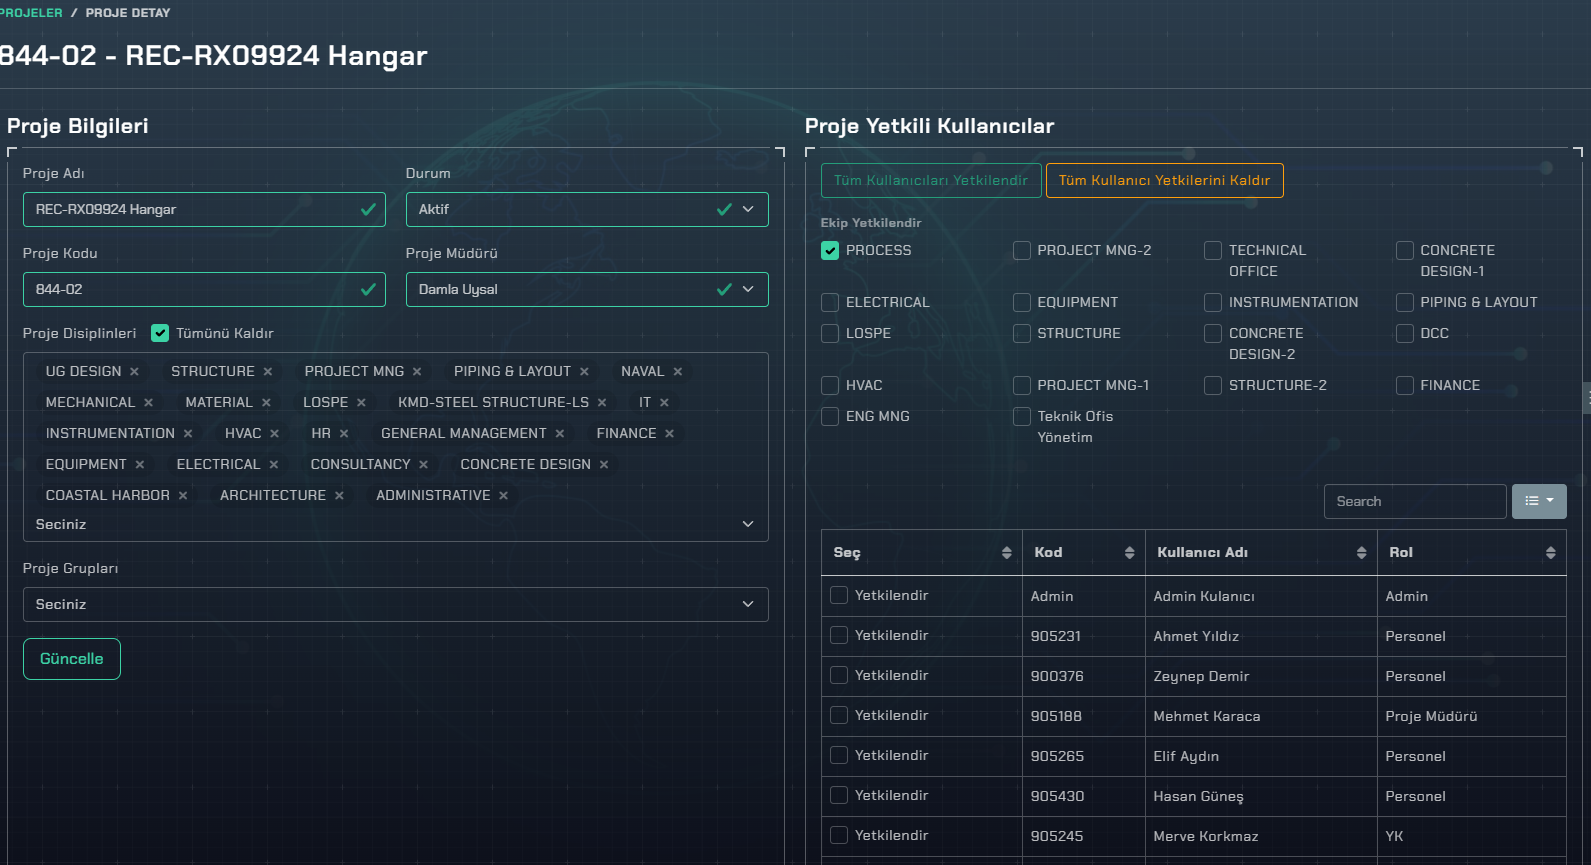The image size is (1591, 865).
Task: Click the Güncelle button
Action: 72,659
